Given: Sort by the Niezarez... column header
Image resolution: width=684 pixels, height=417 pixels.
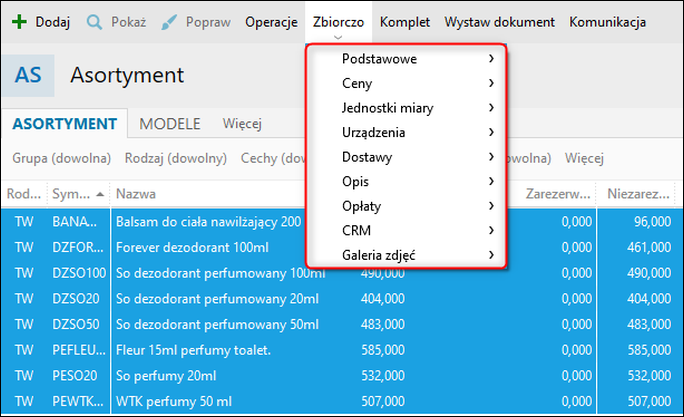Looking at the screenshot, I should tap(639, 194).
